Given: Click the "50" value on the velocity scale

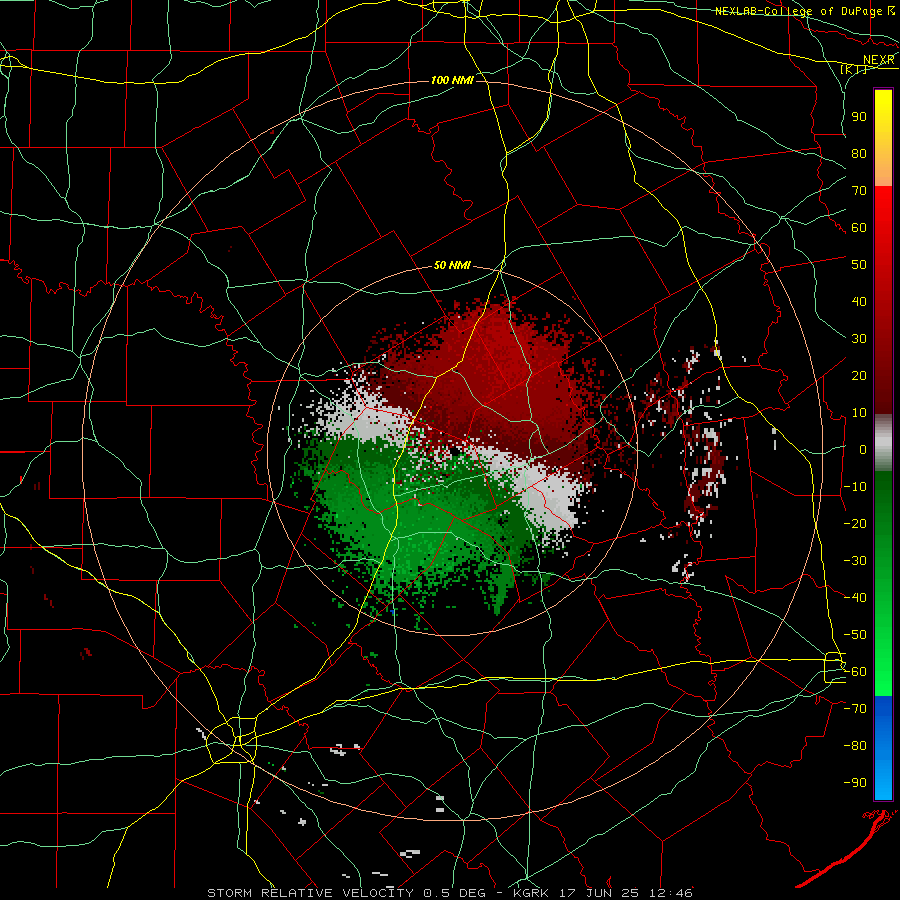Looking at the screenshot, I should pos(859,265).
